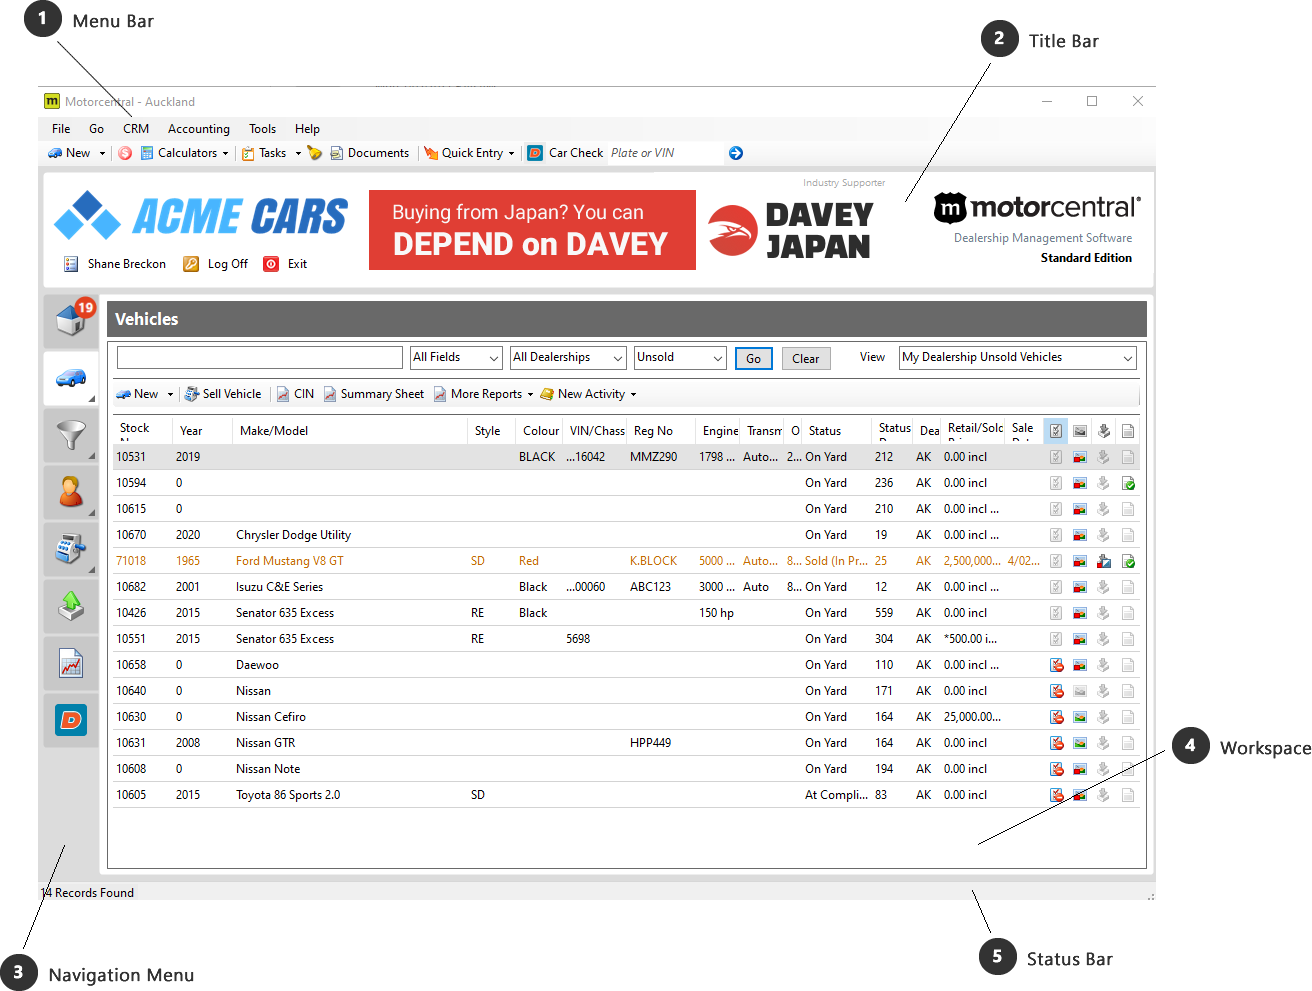Image resolution: width=1312 pixels, height=991 pixels.
Task: Open the Accounting menu
Action: click(x=199, y=129)
